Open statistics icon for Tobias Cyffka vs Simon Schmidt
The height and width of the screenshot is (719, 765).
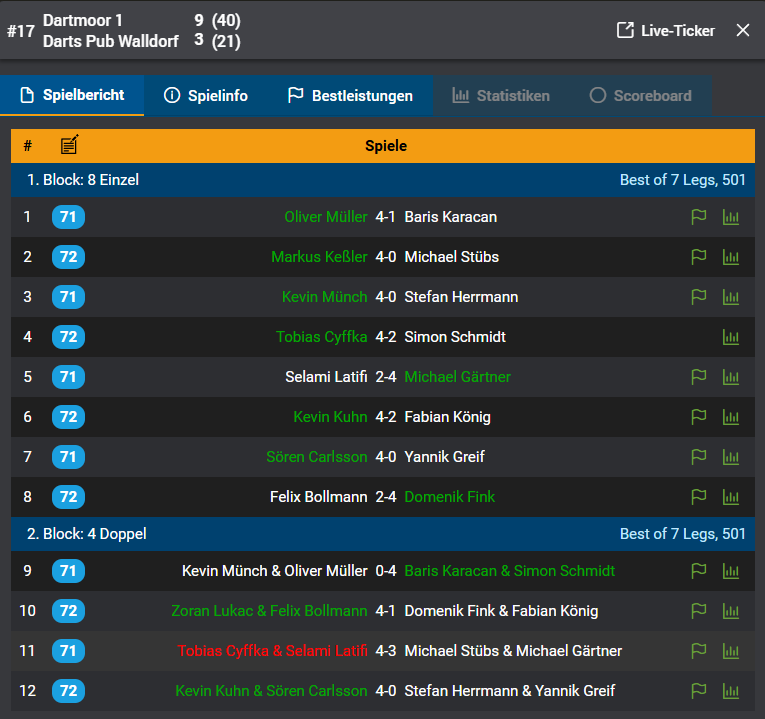(x=731, y=337)
